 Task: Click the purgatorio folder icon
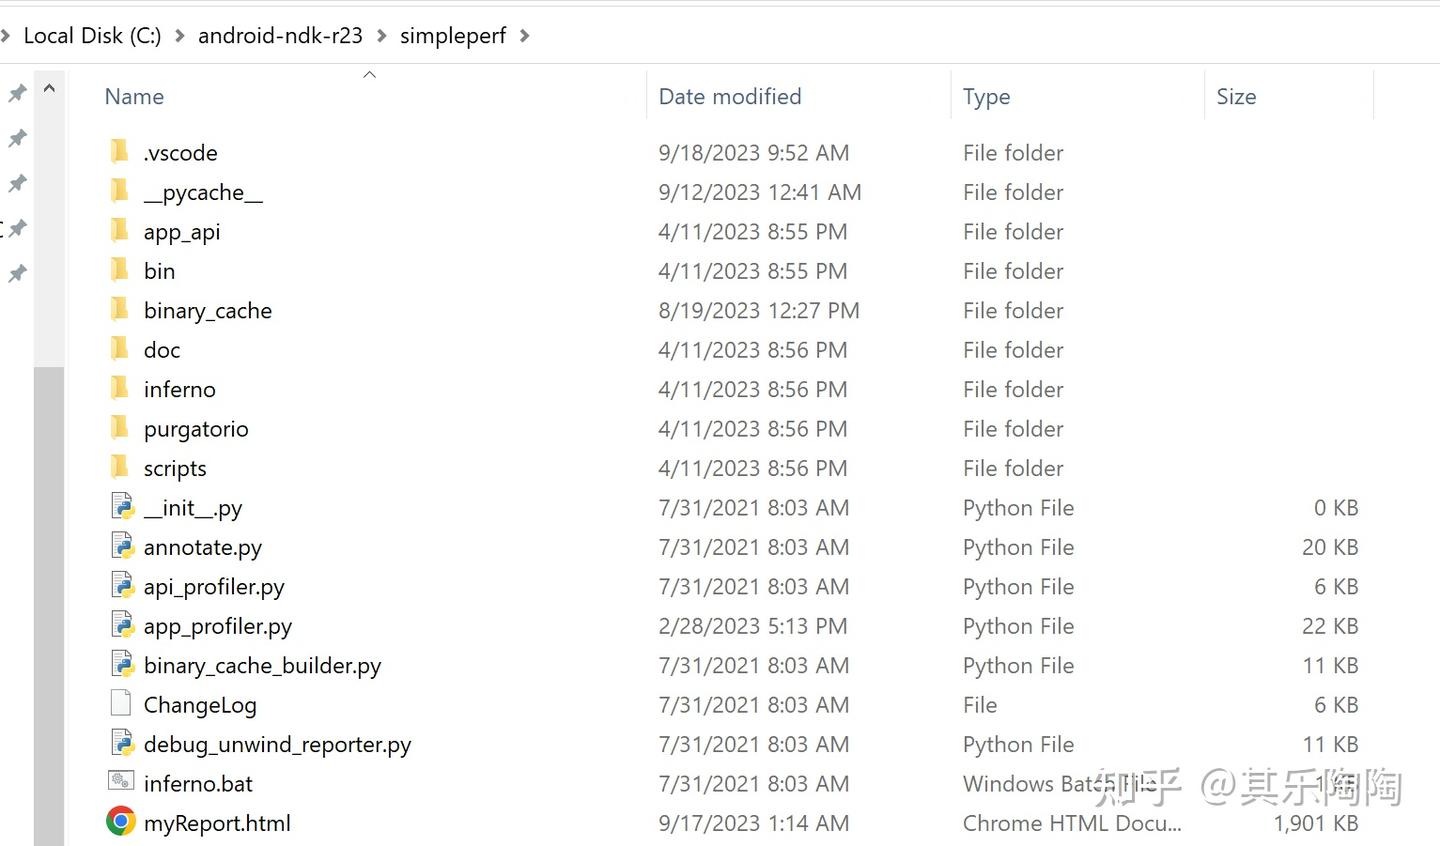(119, 428)
